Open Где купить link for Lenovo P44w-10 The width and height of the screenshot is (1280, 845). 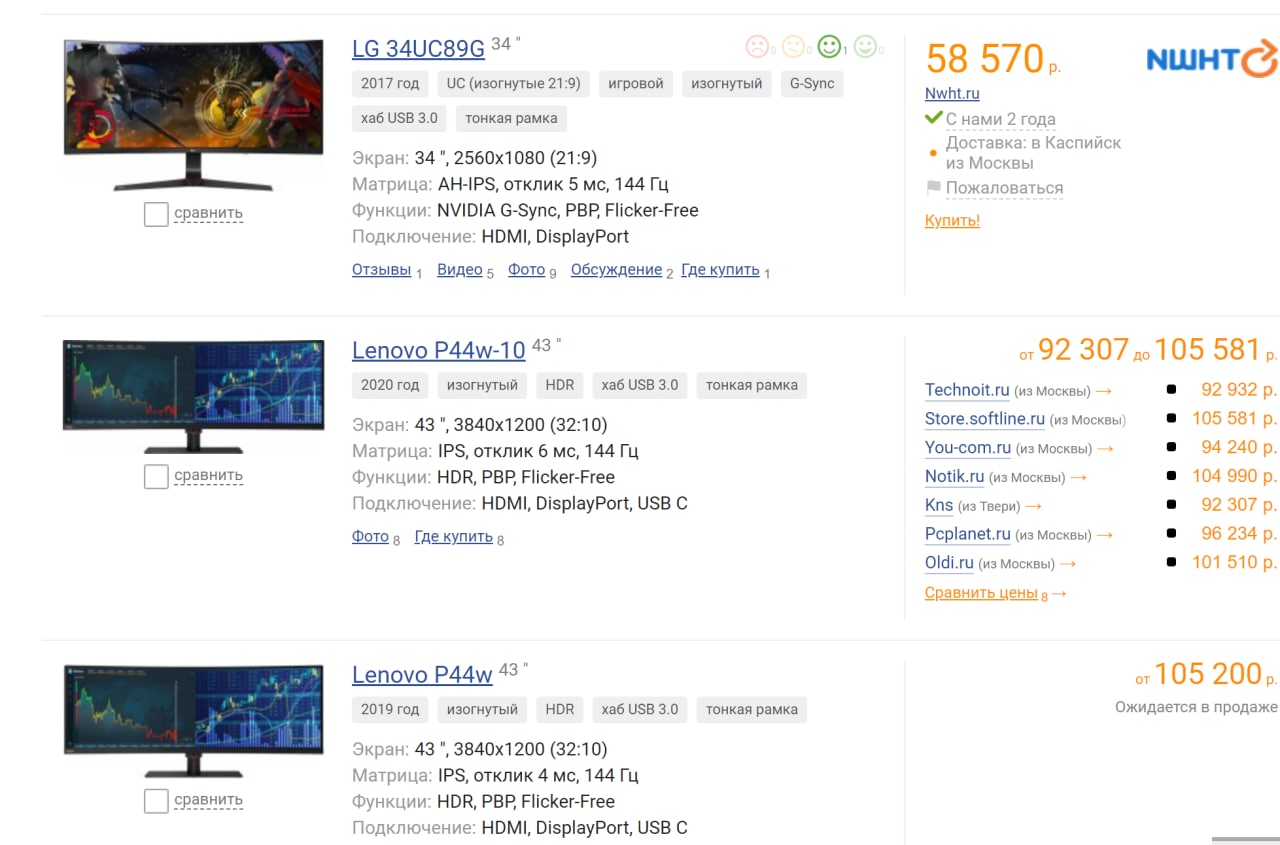pyautogui.click(x=454, y=537)
